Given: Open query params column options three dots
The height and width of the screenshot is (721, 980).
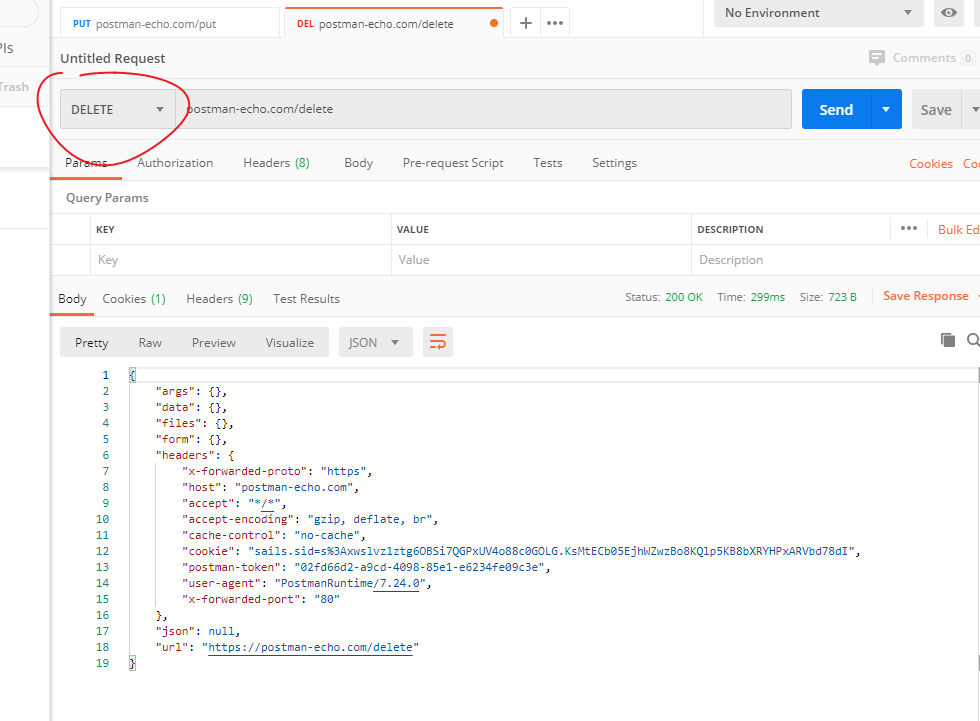Looking at the screenshot, I should click(909, 229).
